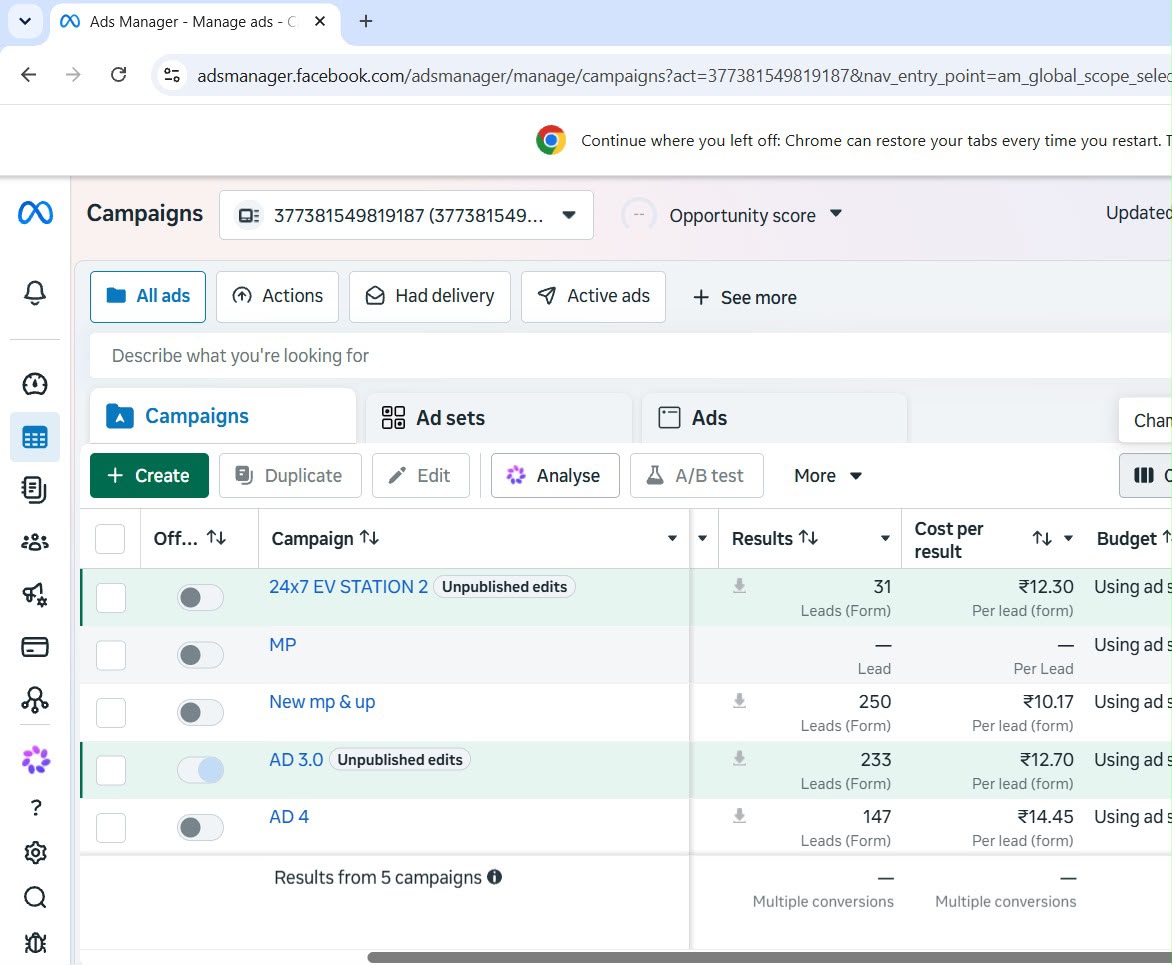Screen dimensions: 1172x965
Task: Click the horizontal scrollbar at bottom
Action: [770, 958]
